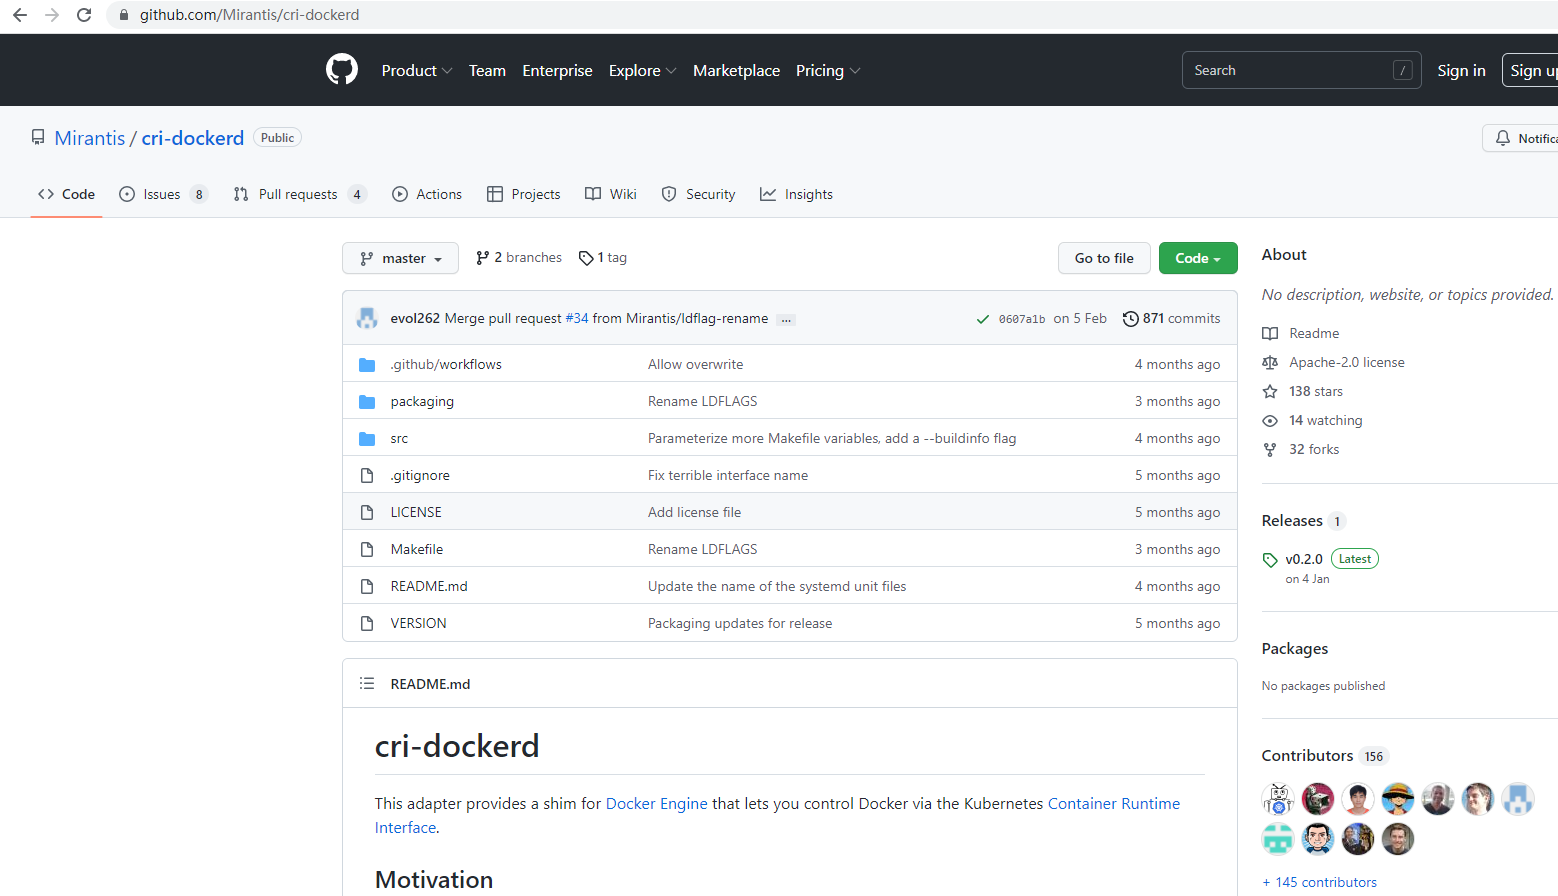Click the eye icon next to 14 watching

1270,421
